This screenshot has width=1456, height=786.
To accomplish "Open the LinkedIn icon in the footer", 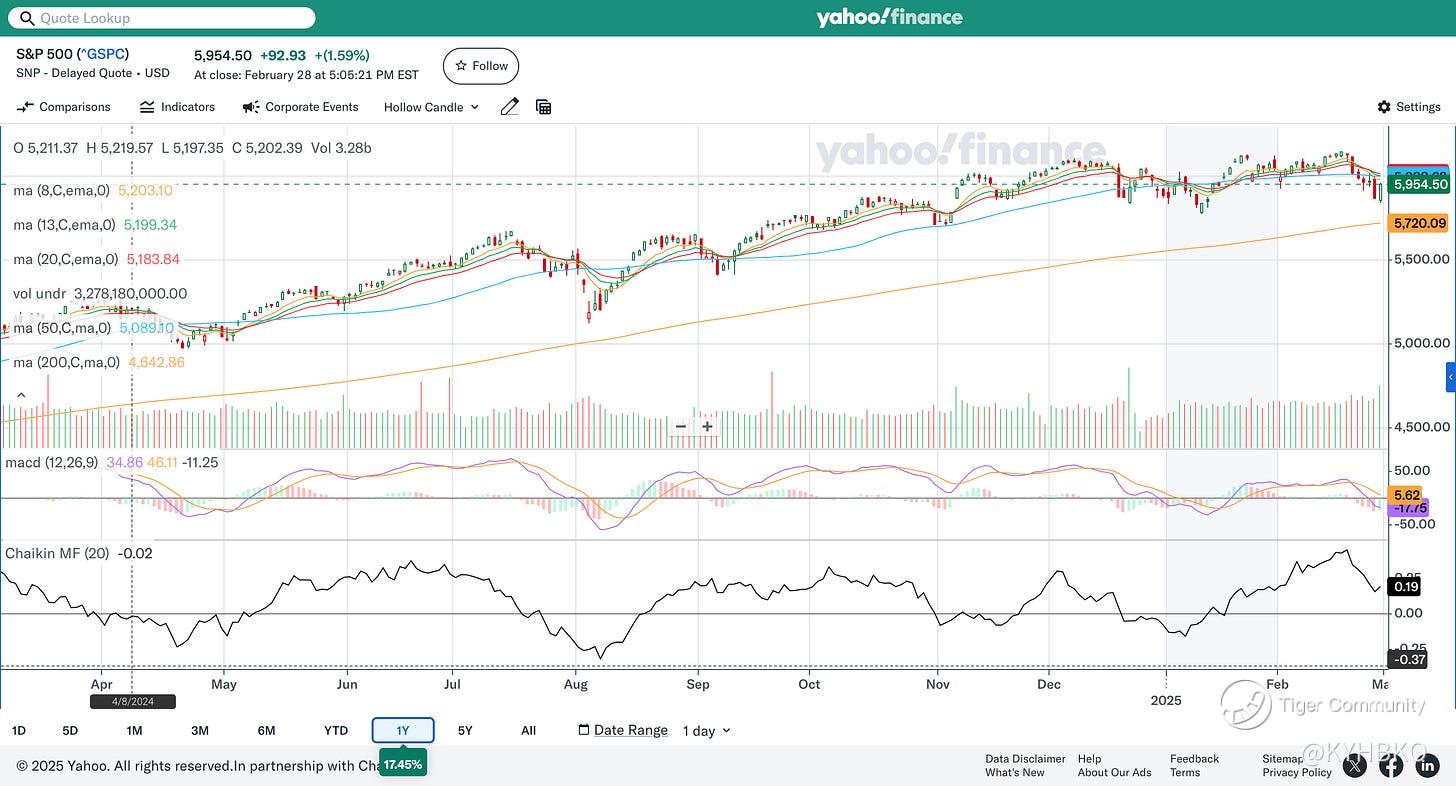I will (x=1425, y=766).
